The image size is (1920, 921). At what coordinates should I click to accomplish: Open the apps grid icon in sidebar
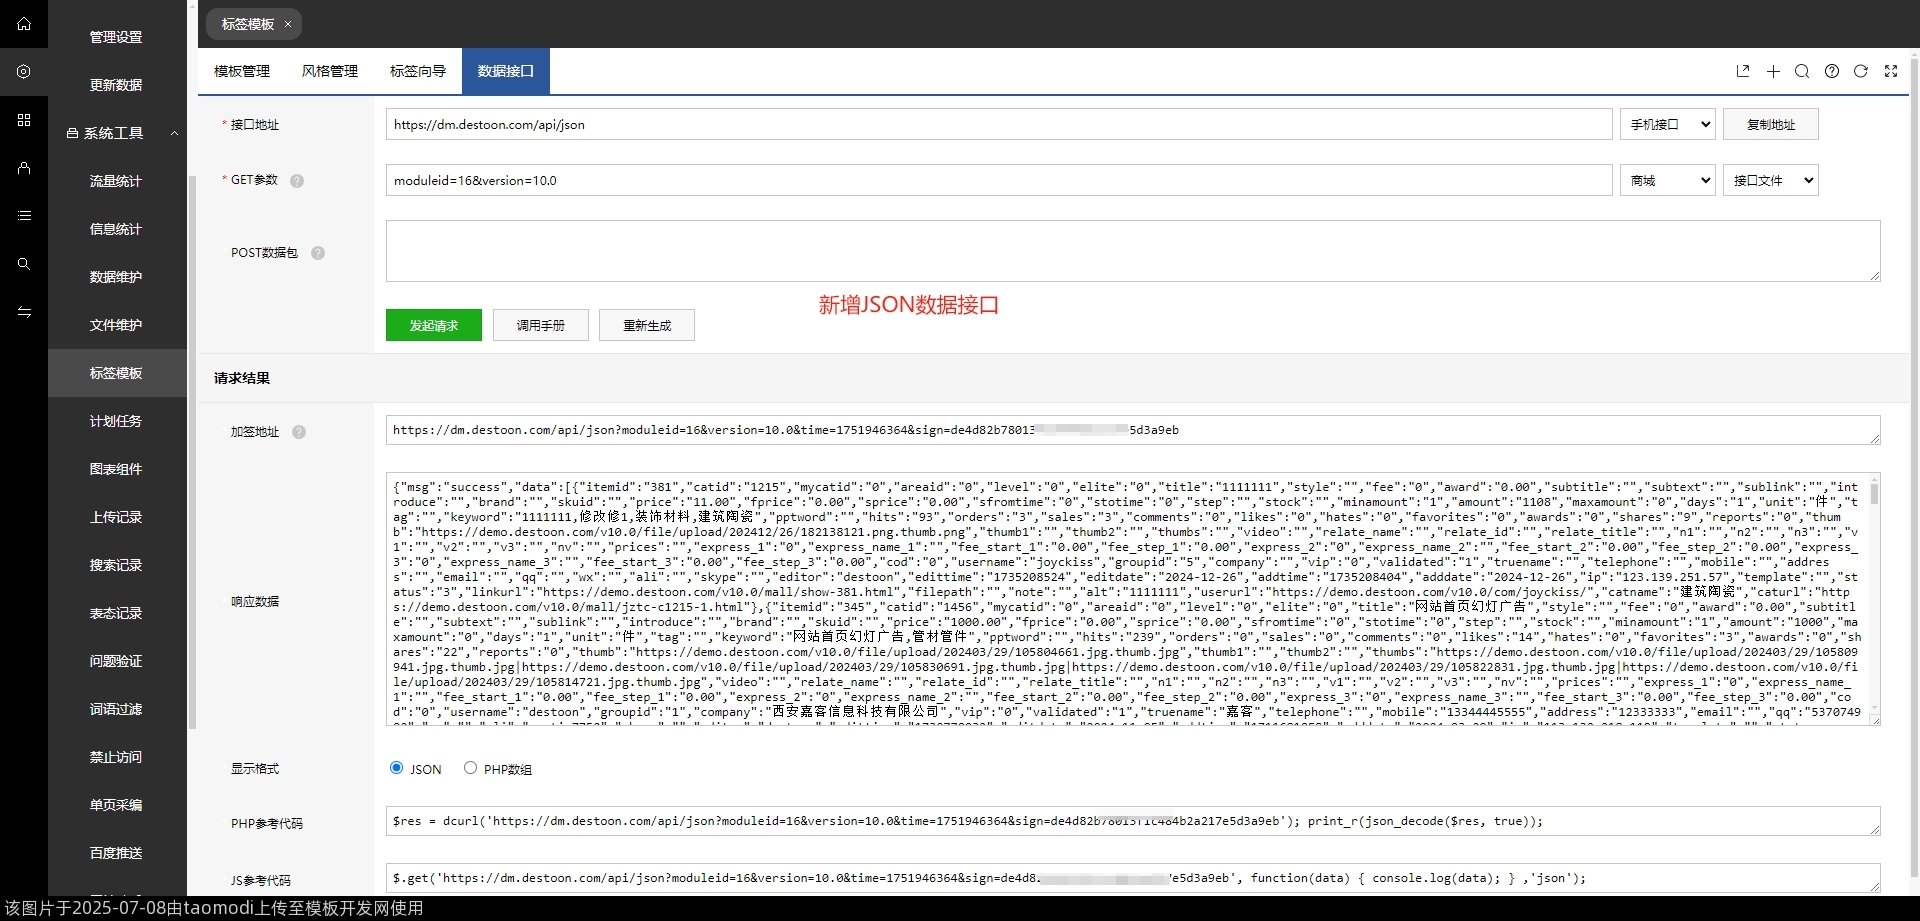[x=24, y=120]
